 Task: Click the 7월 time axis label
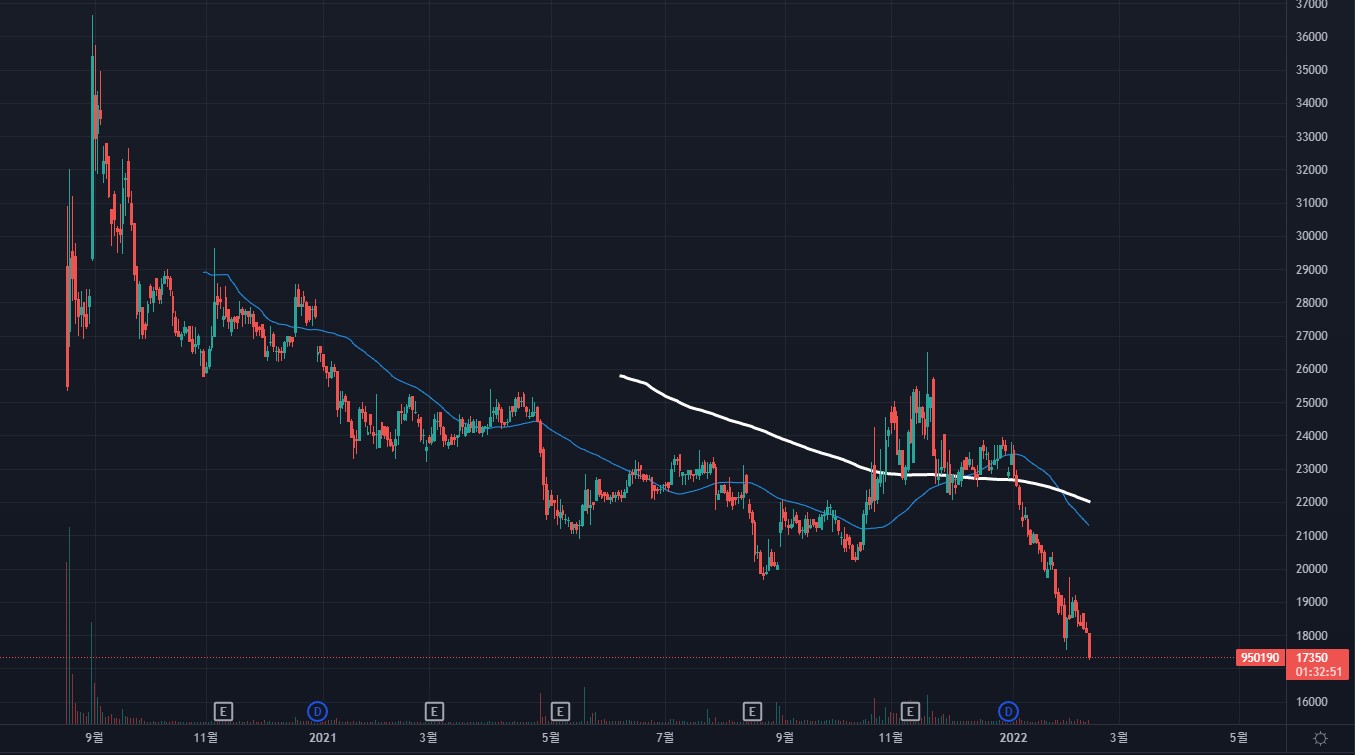(666, 738)
